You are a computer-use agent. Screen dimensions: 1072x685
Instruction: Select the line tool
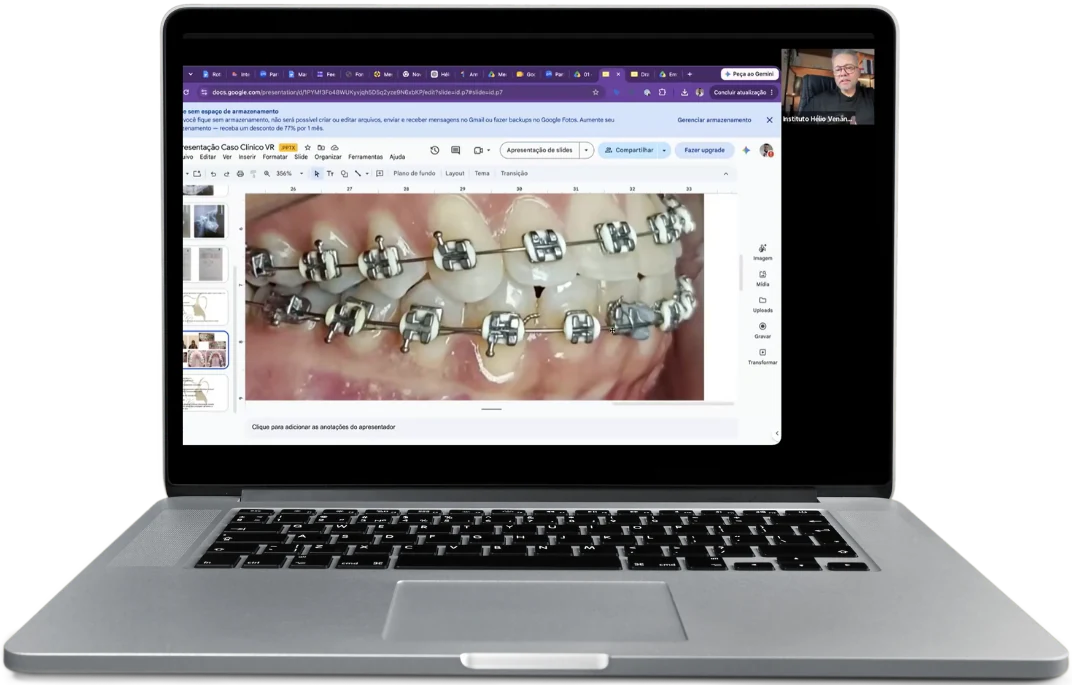(357, 174)
